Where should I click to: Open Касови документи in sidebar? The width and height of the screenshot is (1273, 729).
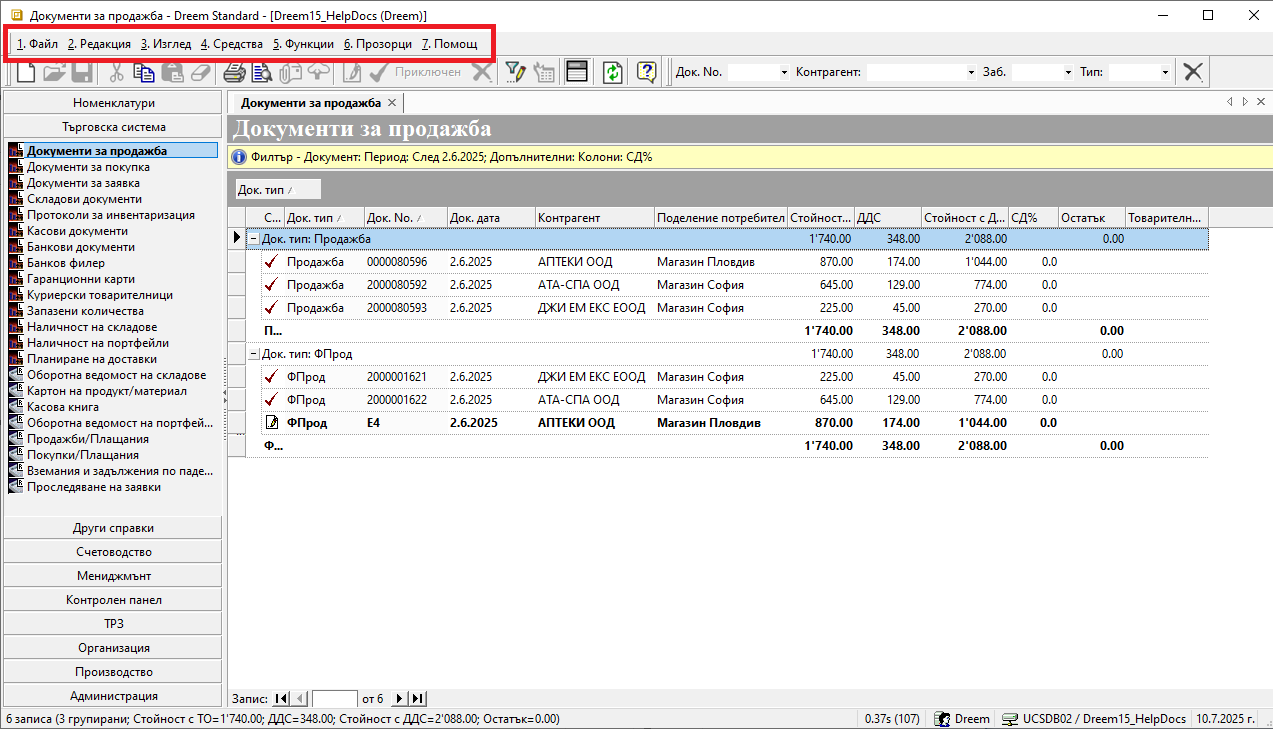click(77, 231)
